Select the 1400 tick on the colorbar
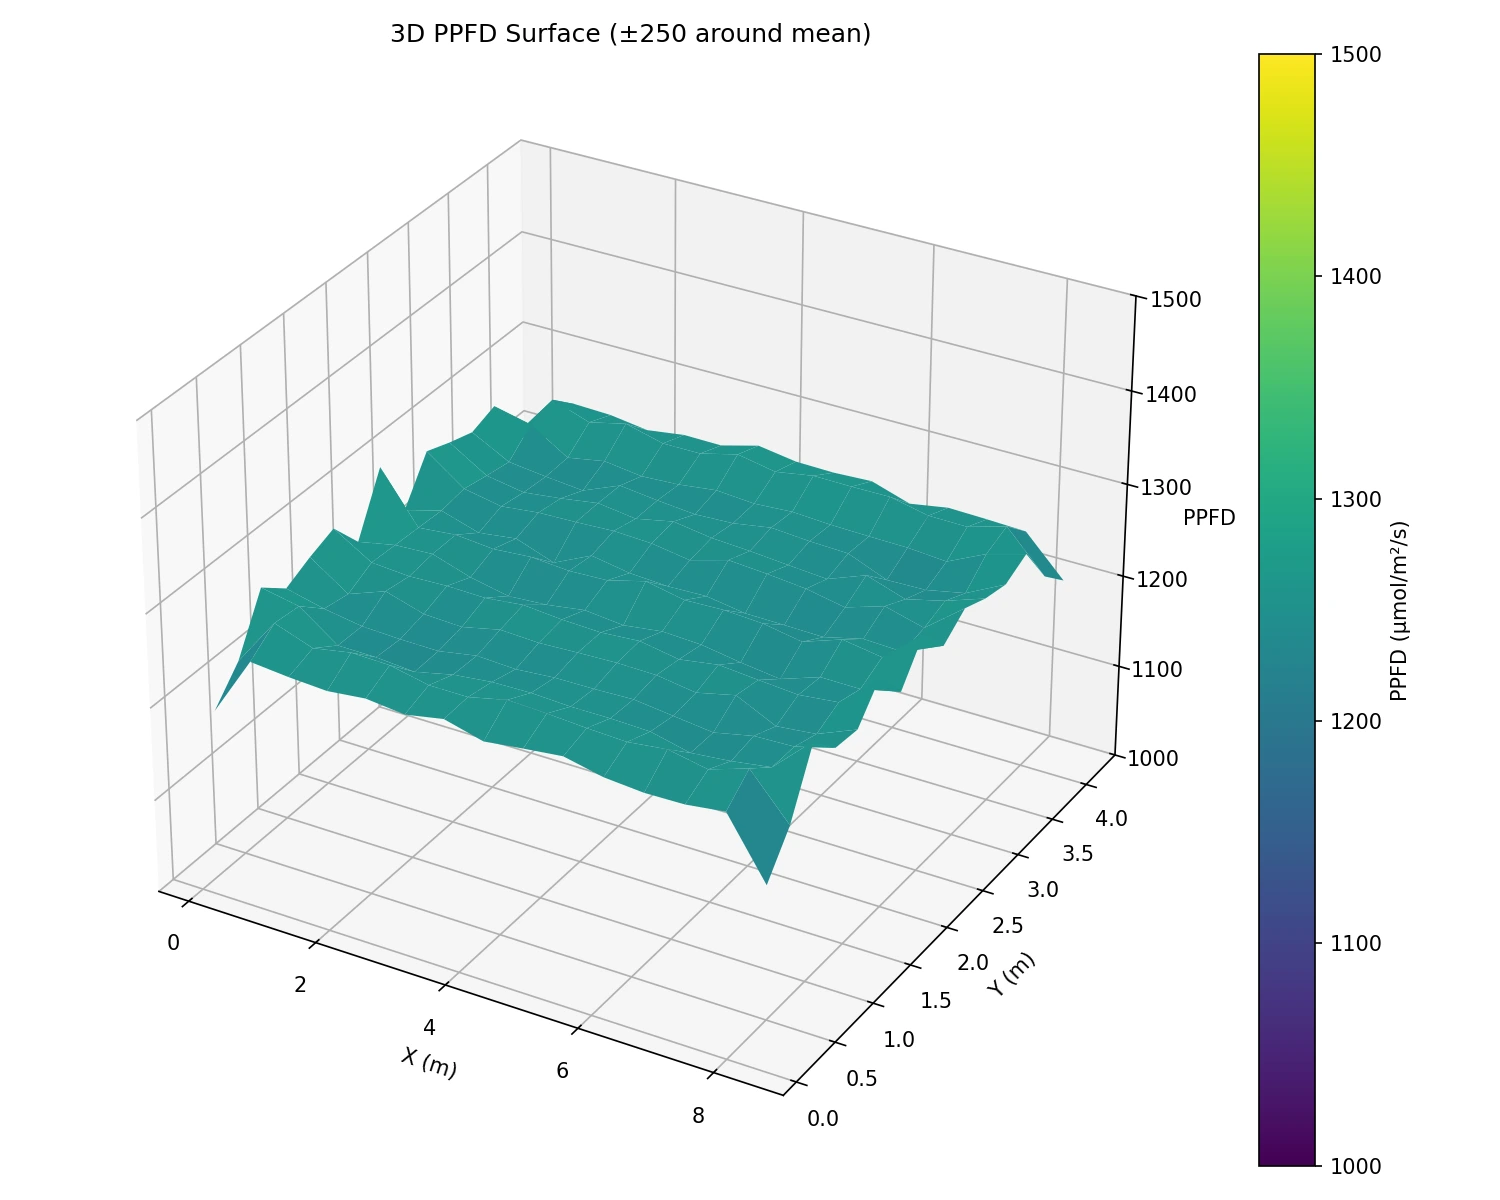Image resolution: width=1500 pixels, height=1200 pixels. (x=1356, y=274)
